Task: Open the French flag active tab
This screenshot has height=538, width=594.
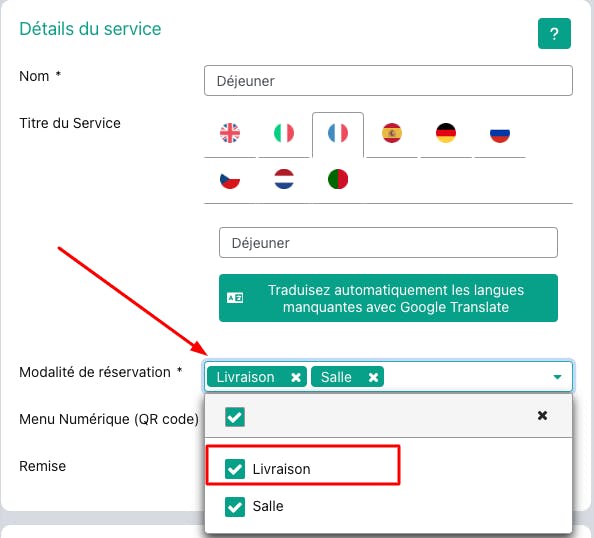Action: coord(338,133)
